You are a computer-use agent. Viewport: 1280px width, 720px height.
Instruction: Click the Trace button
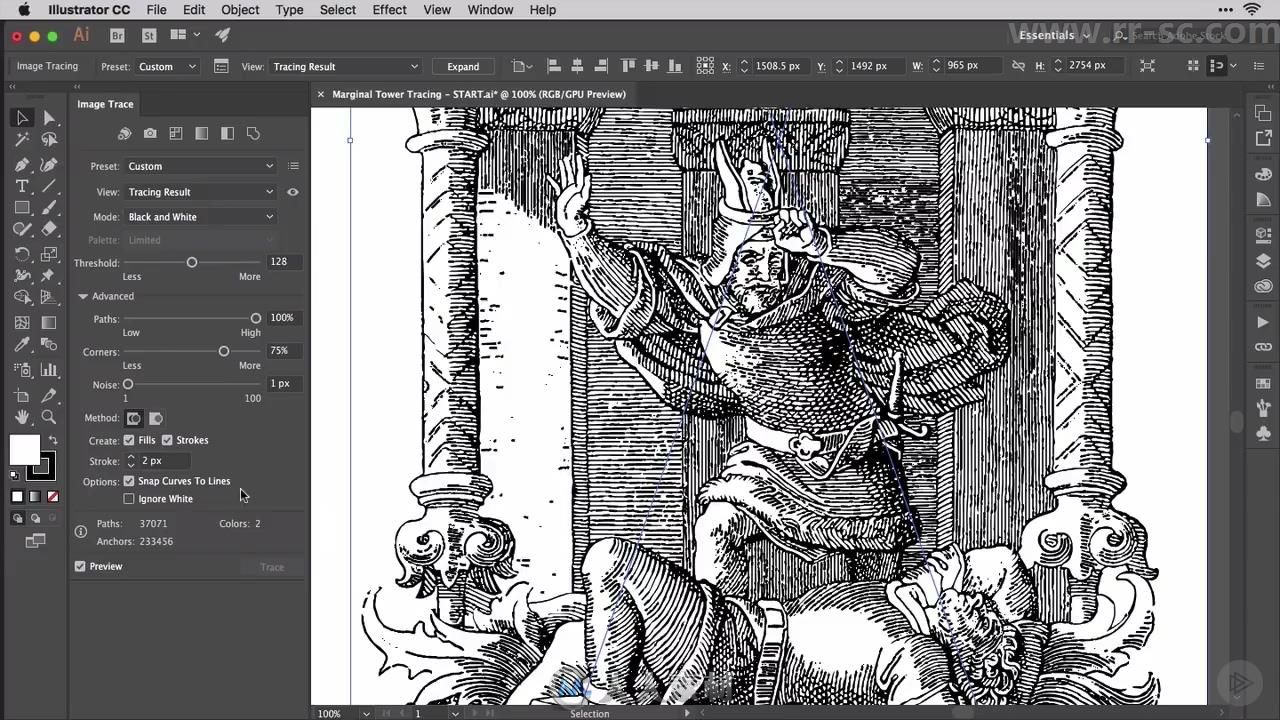(x=272, y=567)
